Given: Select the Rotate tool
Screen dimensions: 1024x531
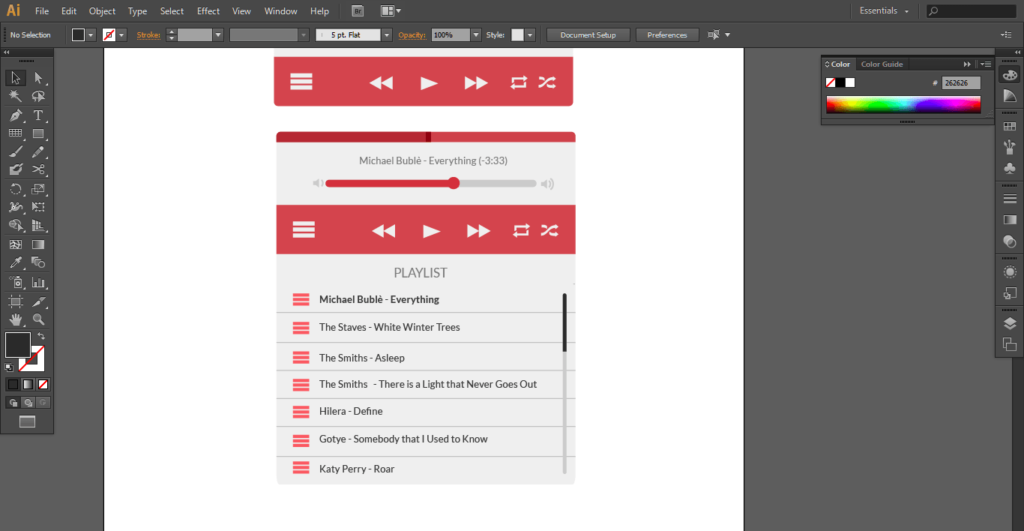Looking at the screenshot, I should (x=15, y=189).
